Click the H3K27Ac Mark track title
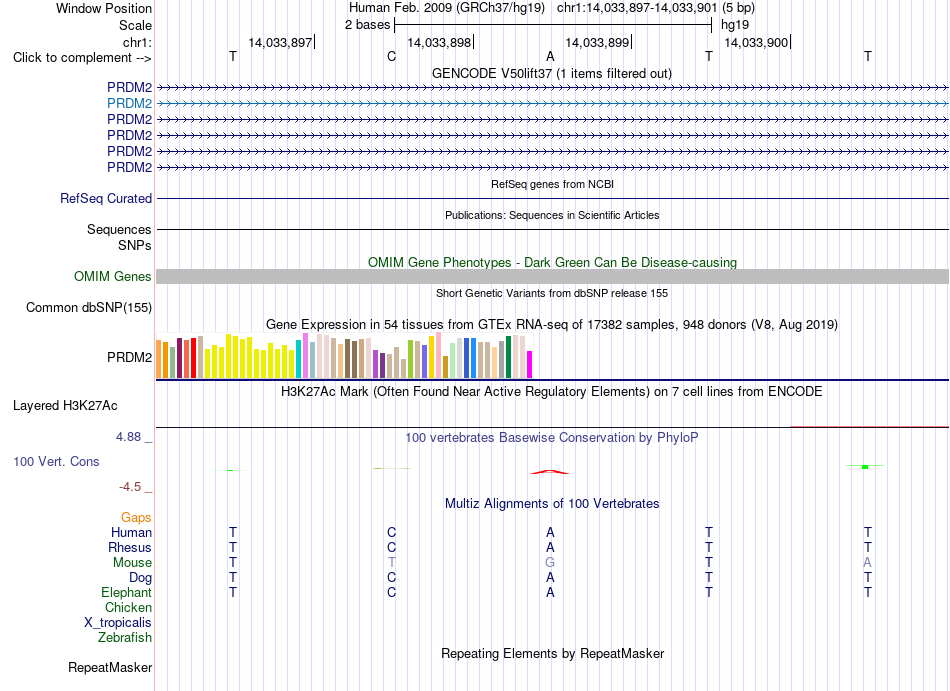The width and height of the screenshot is (950, 691). (552, 391)
